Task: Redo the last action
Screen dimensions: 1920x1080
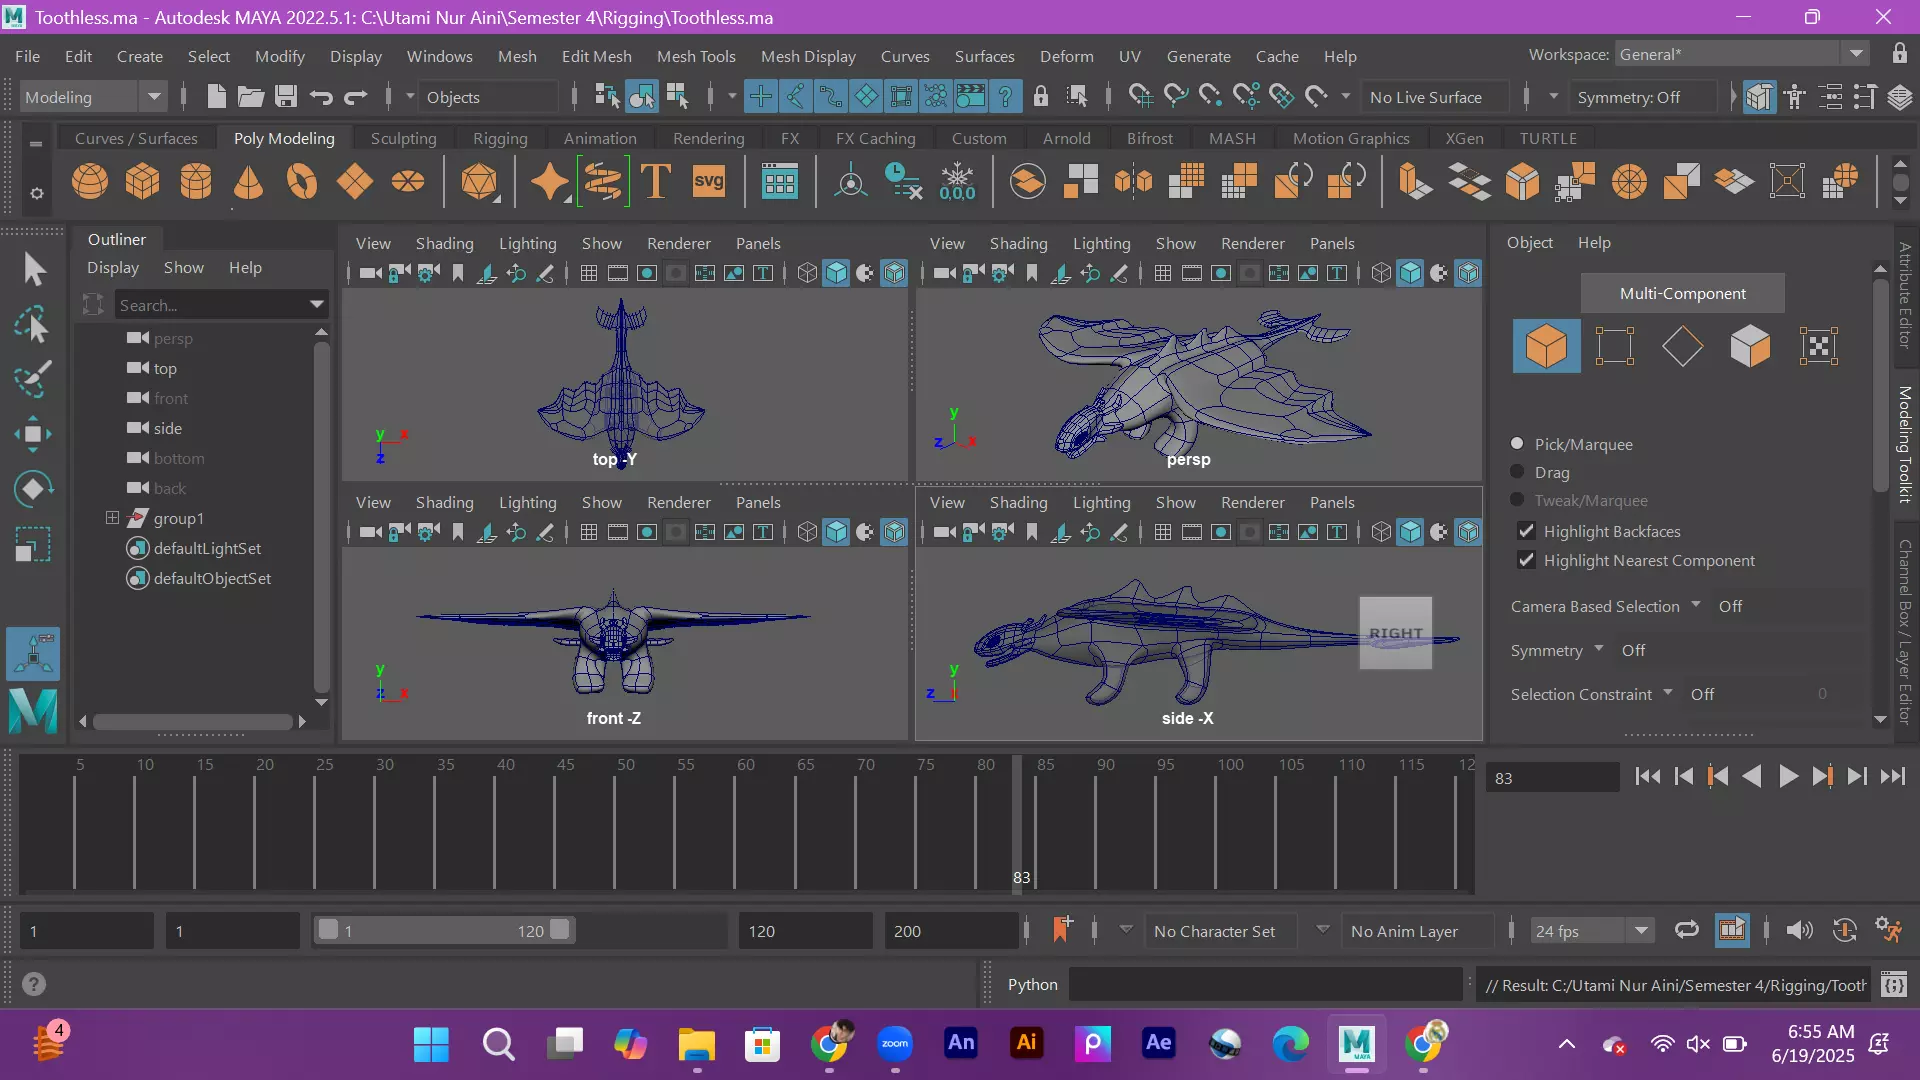Action: coord(356,97)
